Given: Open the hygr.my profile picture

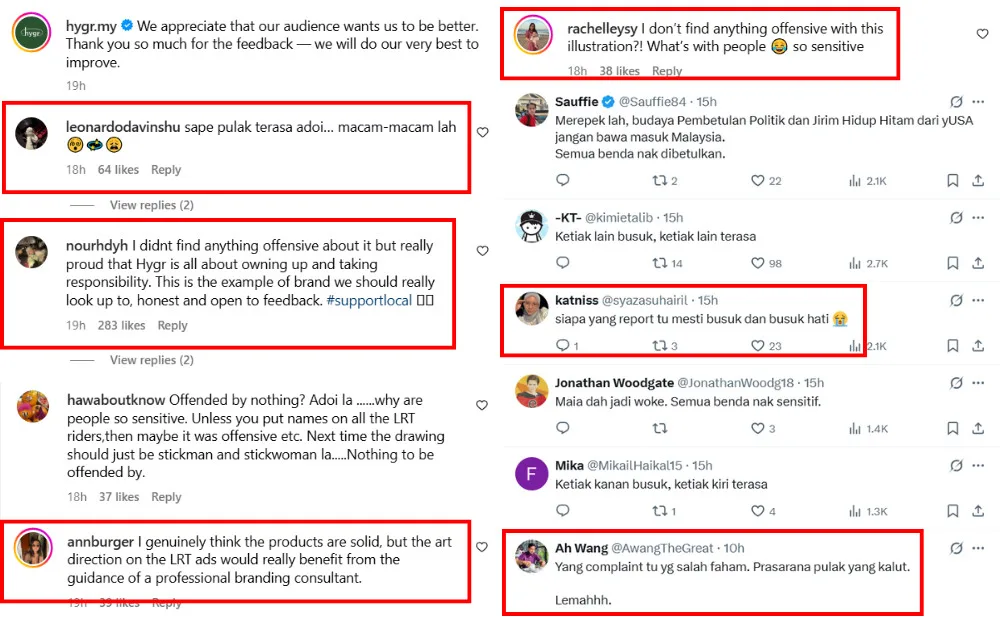Looking at the screenshot, I should [x=30, y=35].
